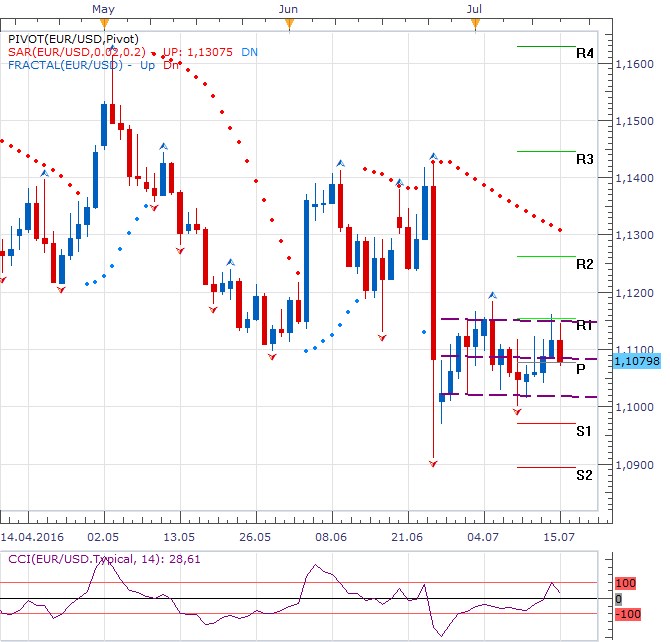Click the pivot P level label
This screenshot has width=670, height=642.
581,369
